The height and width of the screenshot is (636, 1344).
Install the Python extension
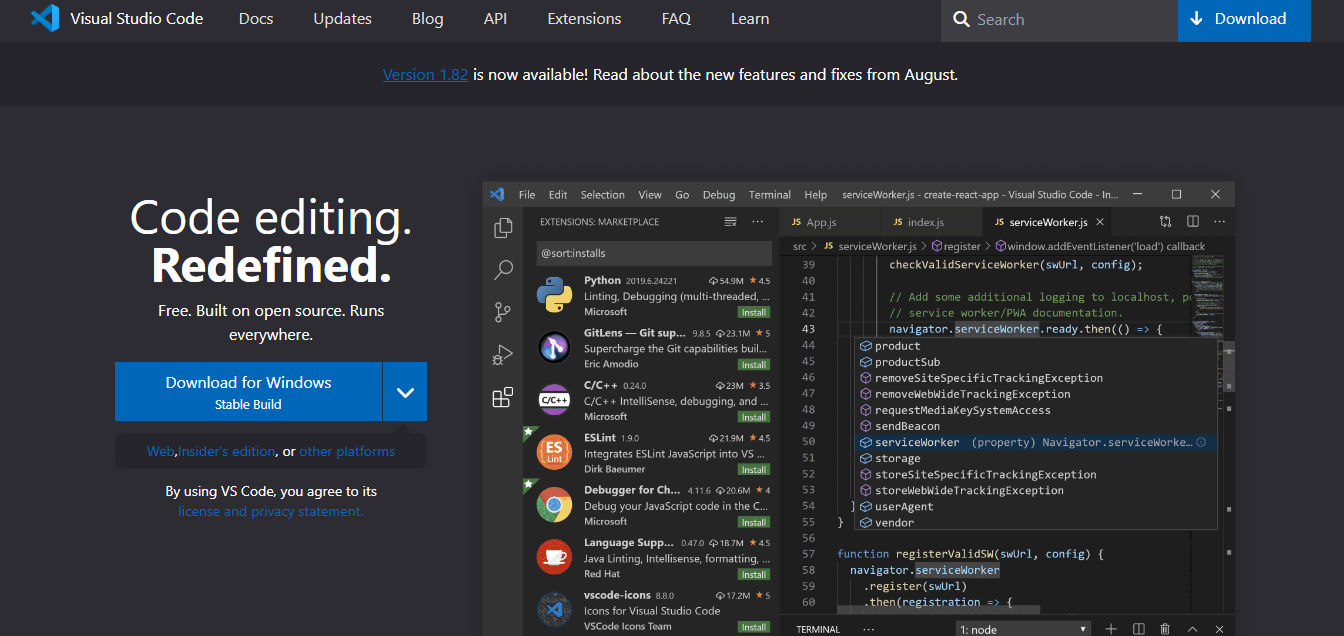(x=754, y=313)
